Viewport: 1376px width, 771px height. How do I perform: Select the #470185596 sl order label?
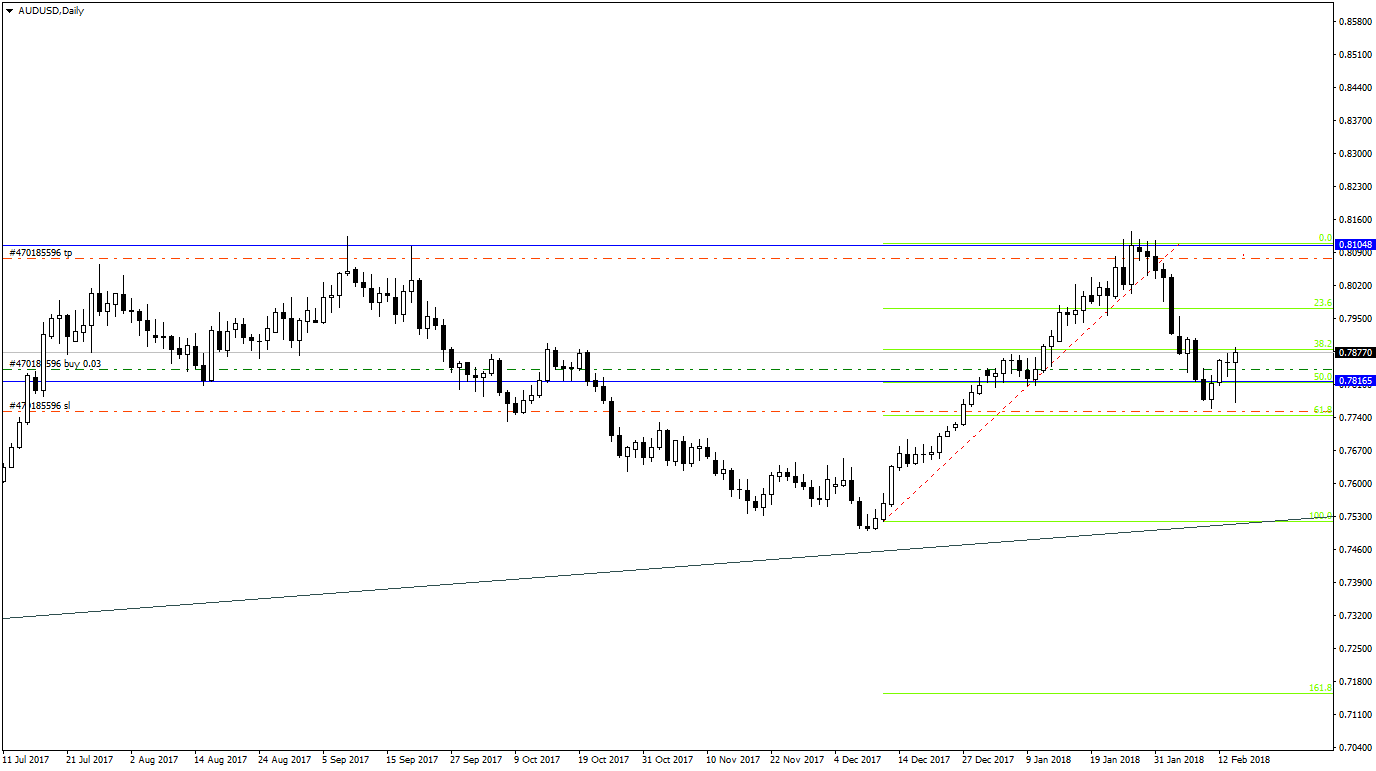(x=40, y=406)
